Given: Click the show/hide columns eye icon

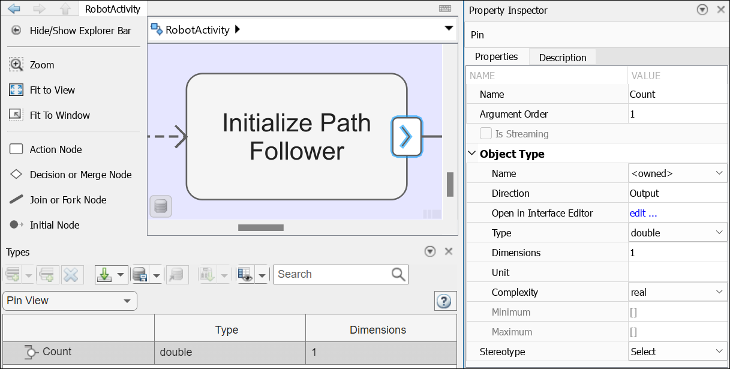Looking at the screenshot, I should [245, 275].
